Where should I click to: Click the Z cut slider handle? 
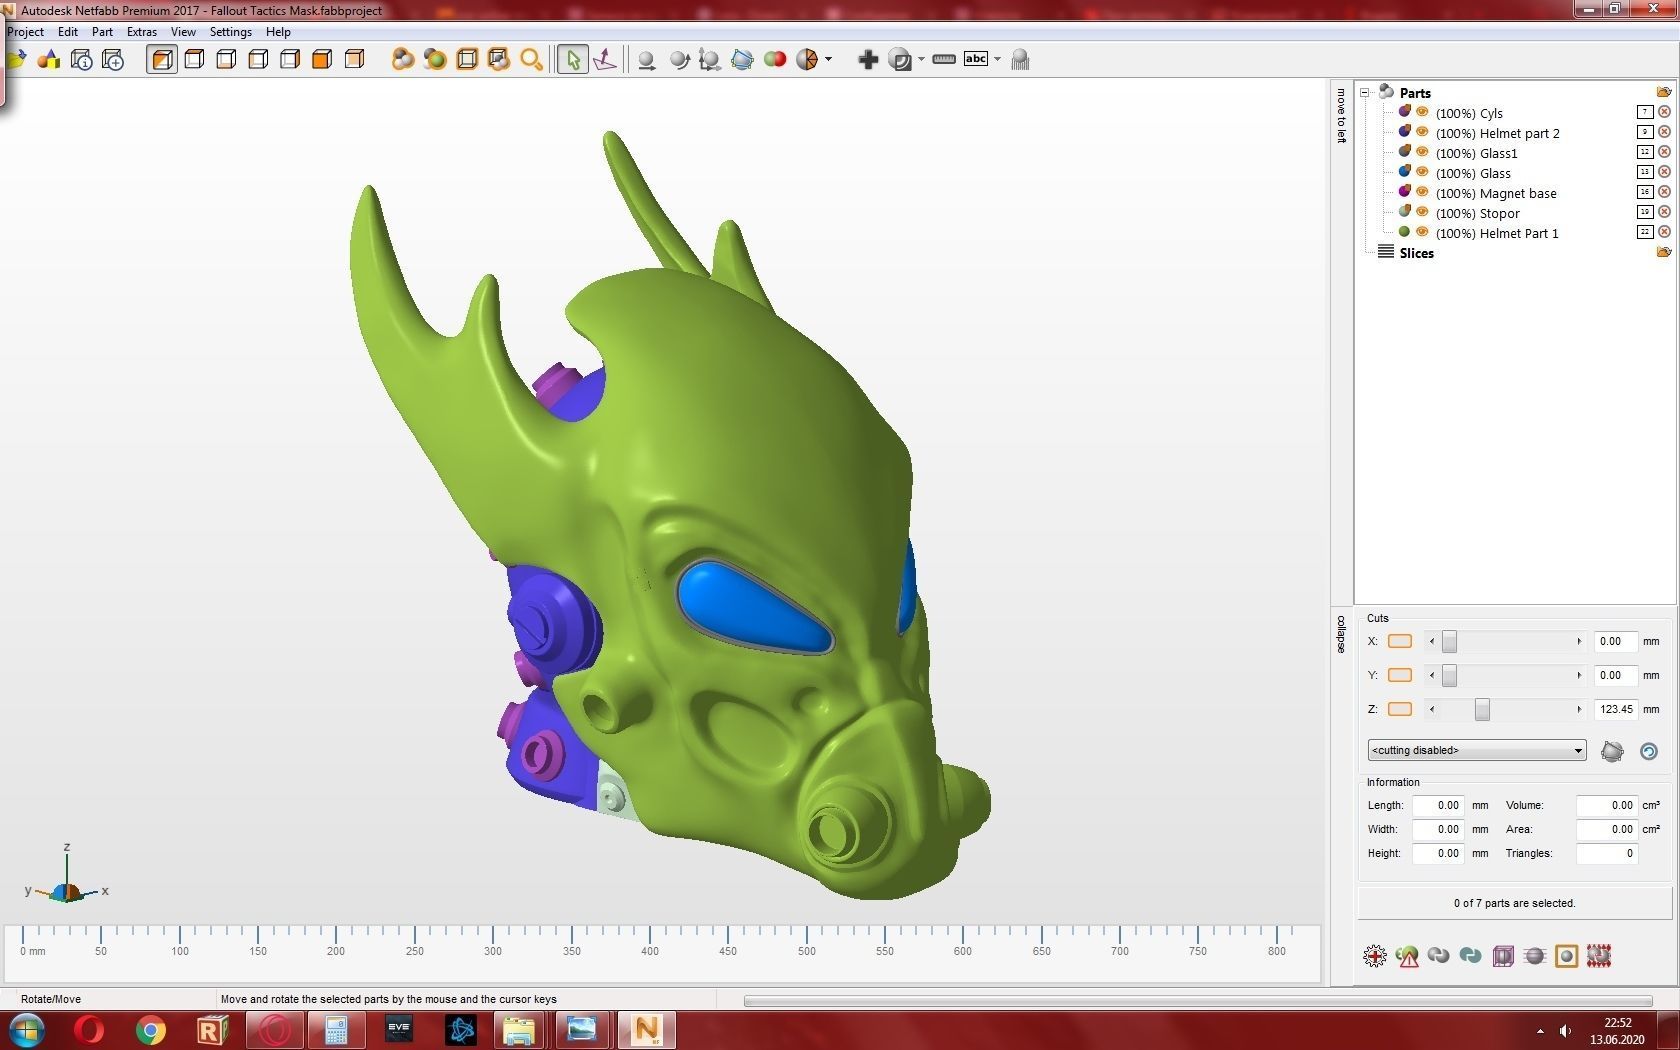point(1482,709)
